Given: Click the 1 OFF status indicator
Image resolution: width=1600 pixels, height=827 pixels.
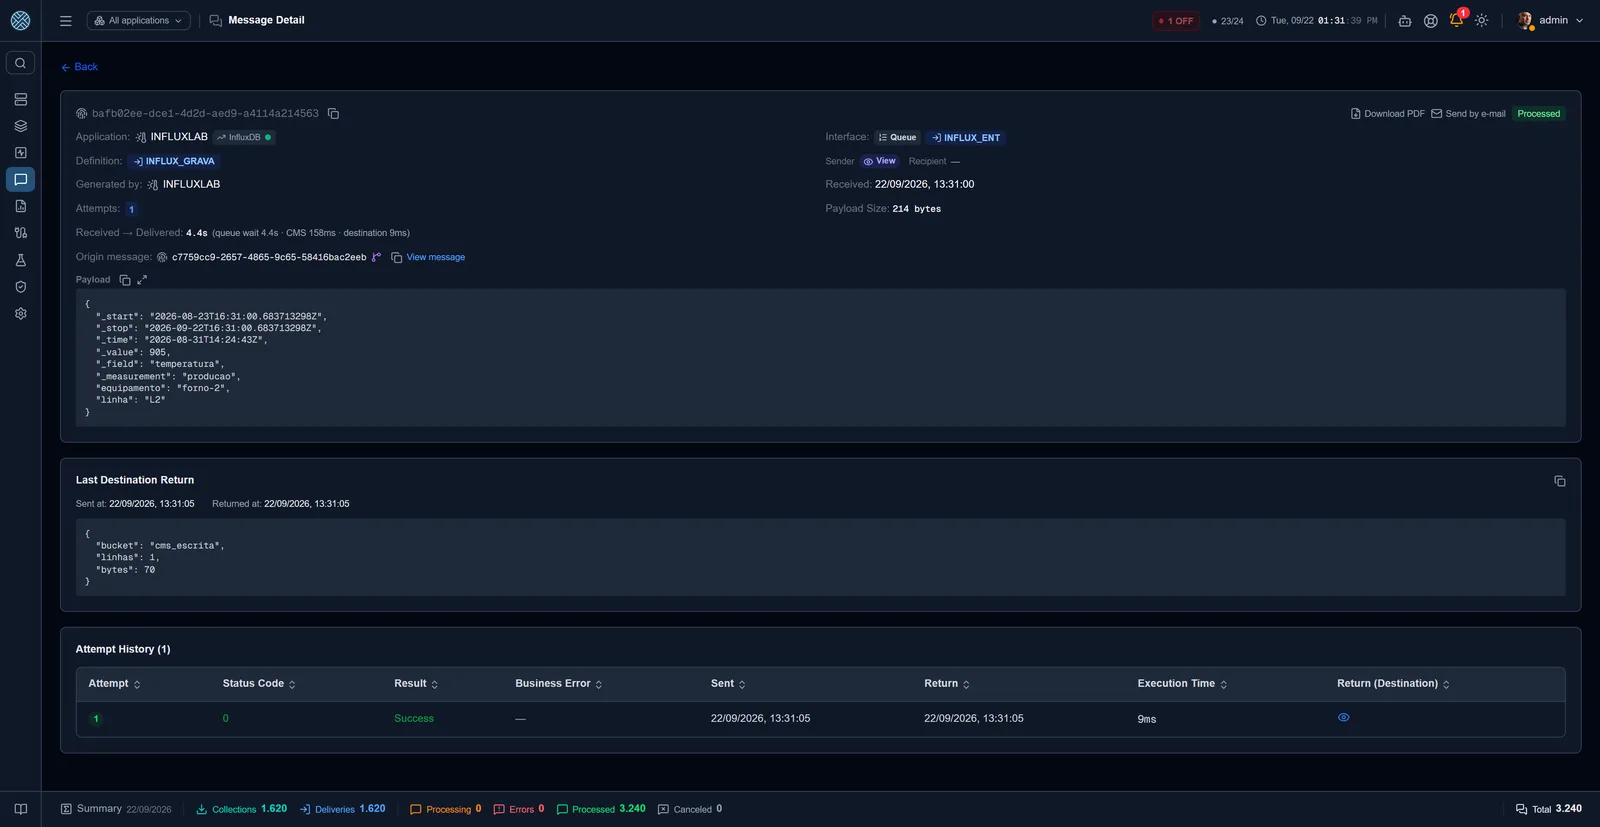Looking at the screenshot, I should point(1176,21).
